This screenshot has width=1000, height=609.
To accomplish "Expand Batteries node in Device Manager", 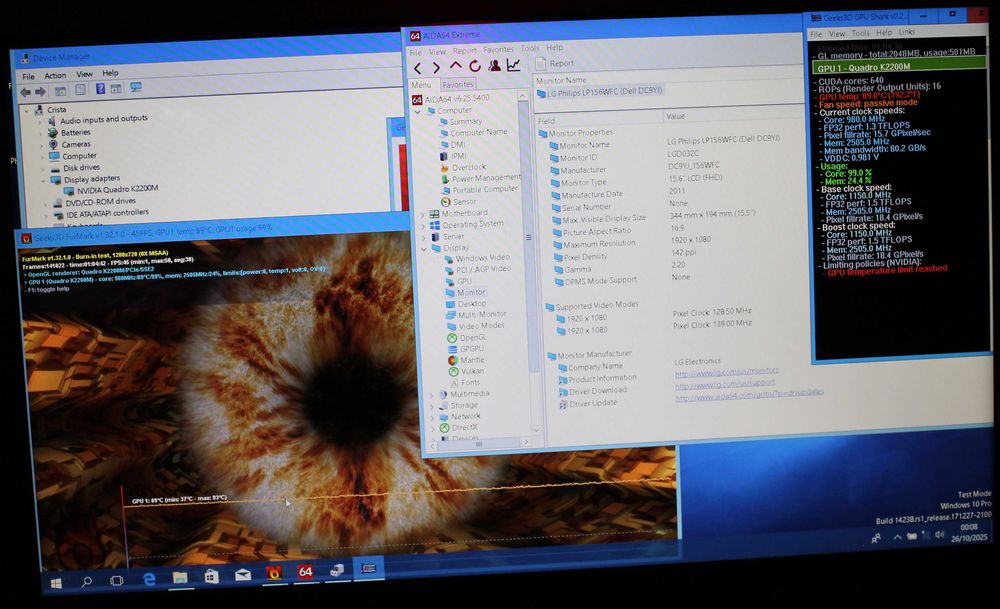I will pyautogui.click(x=41, y=134).
